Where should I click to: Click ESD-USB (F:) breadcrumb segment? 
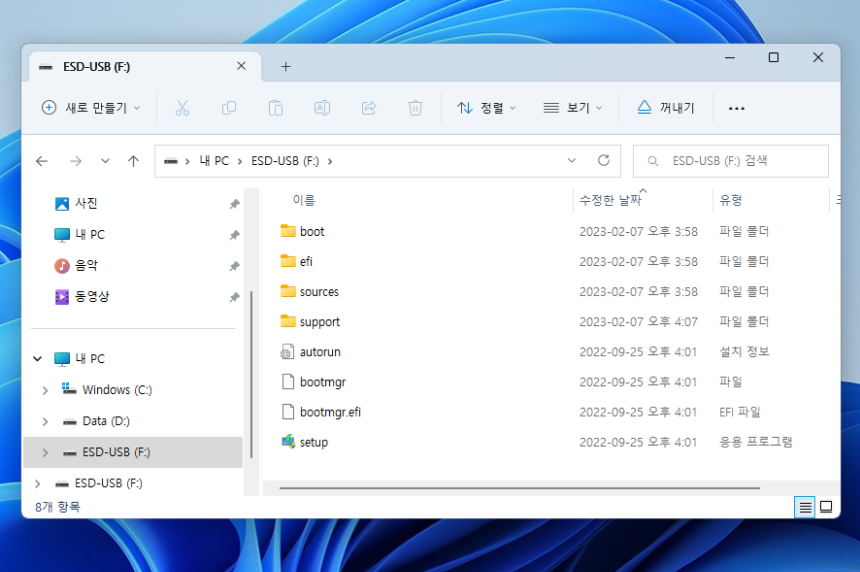coord(285,161)
